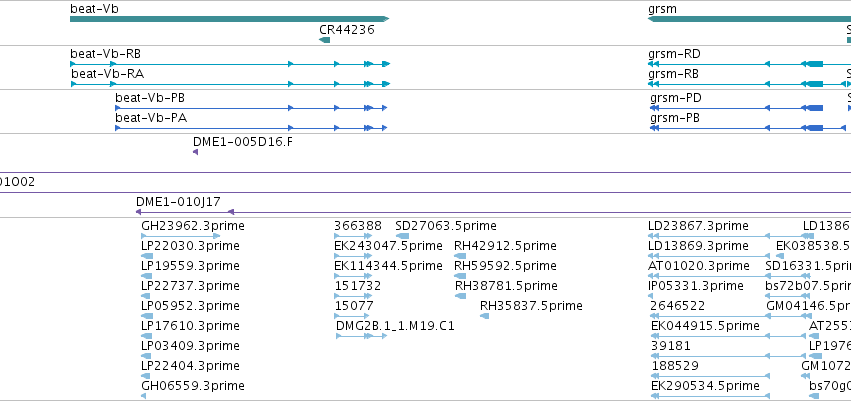Click the DME1-005D16.F arrow marker
The image size is (851, 401).
click(x=195, y=152)
